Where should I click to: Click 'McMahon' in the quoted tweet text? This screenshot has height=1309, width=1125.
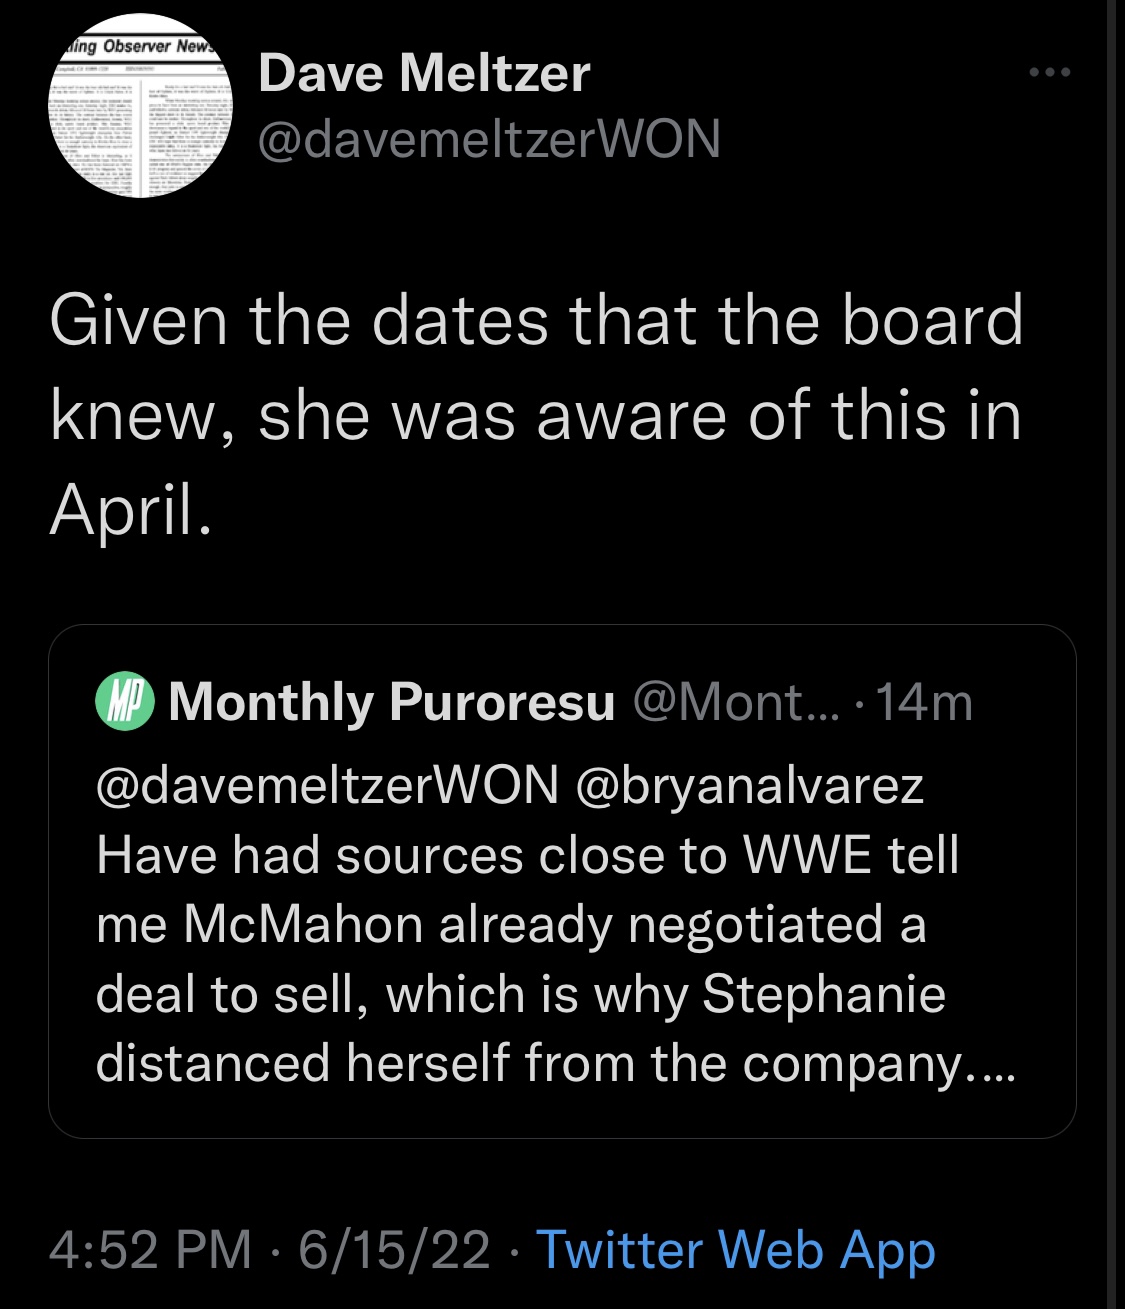point(302,924)
